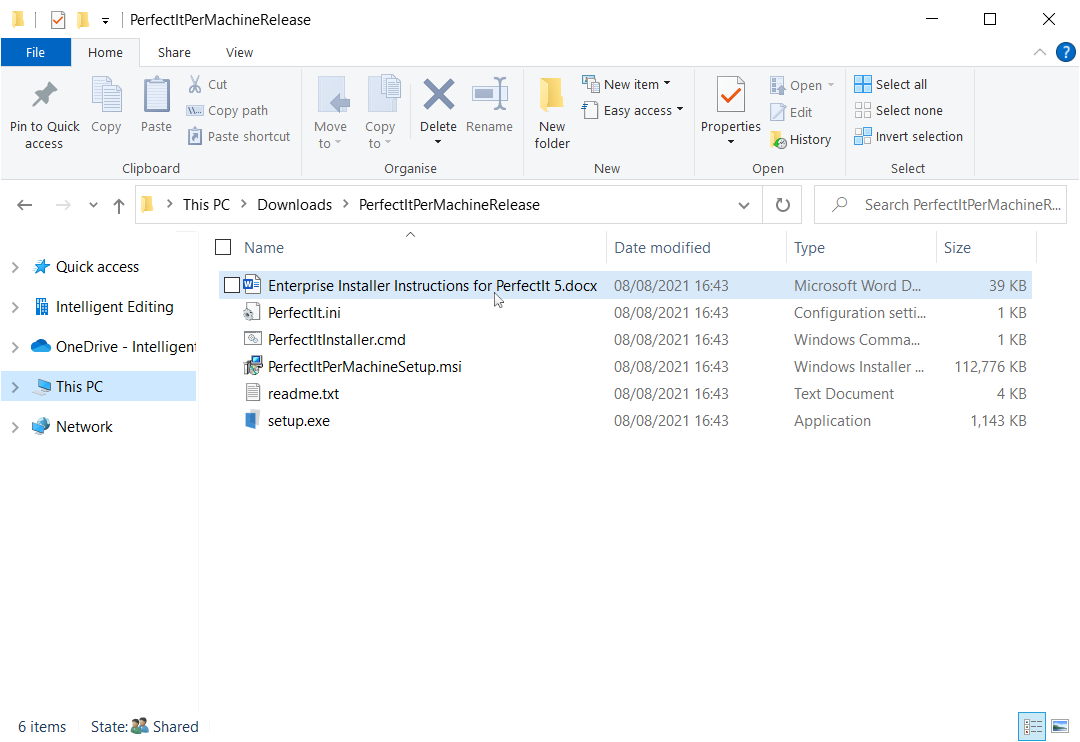The height and width of the screenshot is (742, 1080).
Task: Tick checkbox for Enterprise Installer Instructions docx
Action: point(232,285)
